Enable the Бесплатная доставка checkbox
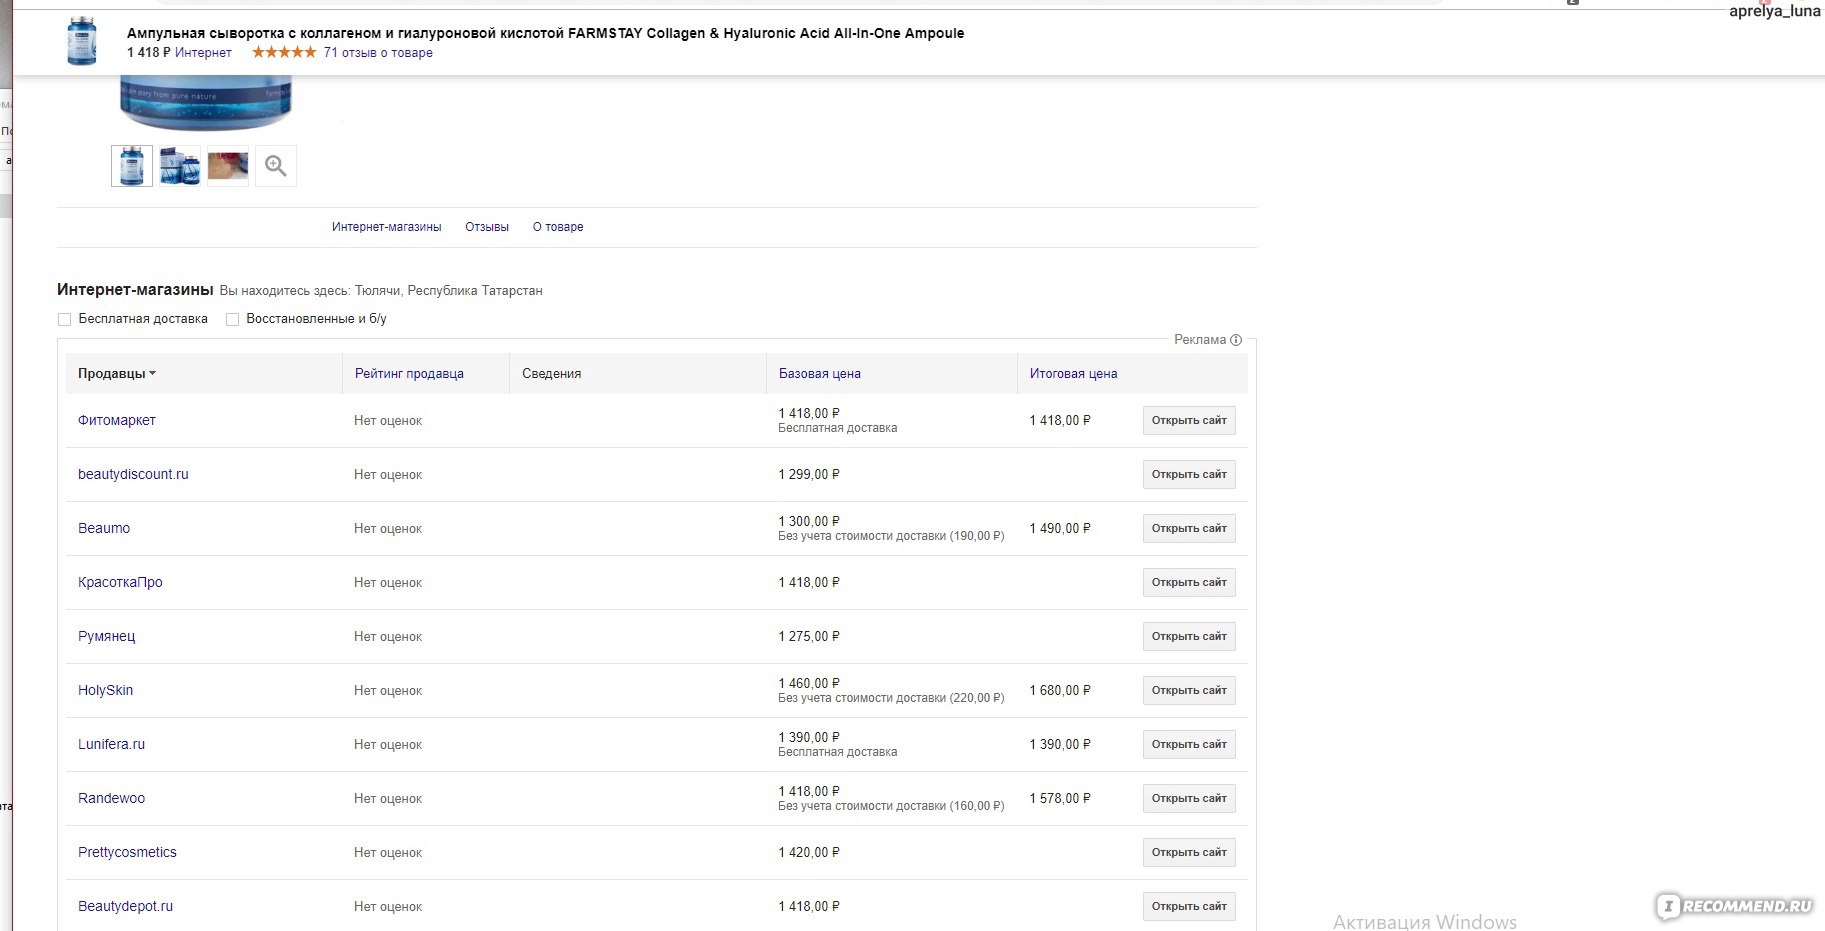Viewport: 1825px width, 931px height. (x=65, y=319)
